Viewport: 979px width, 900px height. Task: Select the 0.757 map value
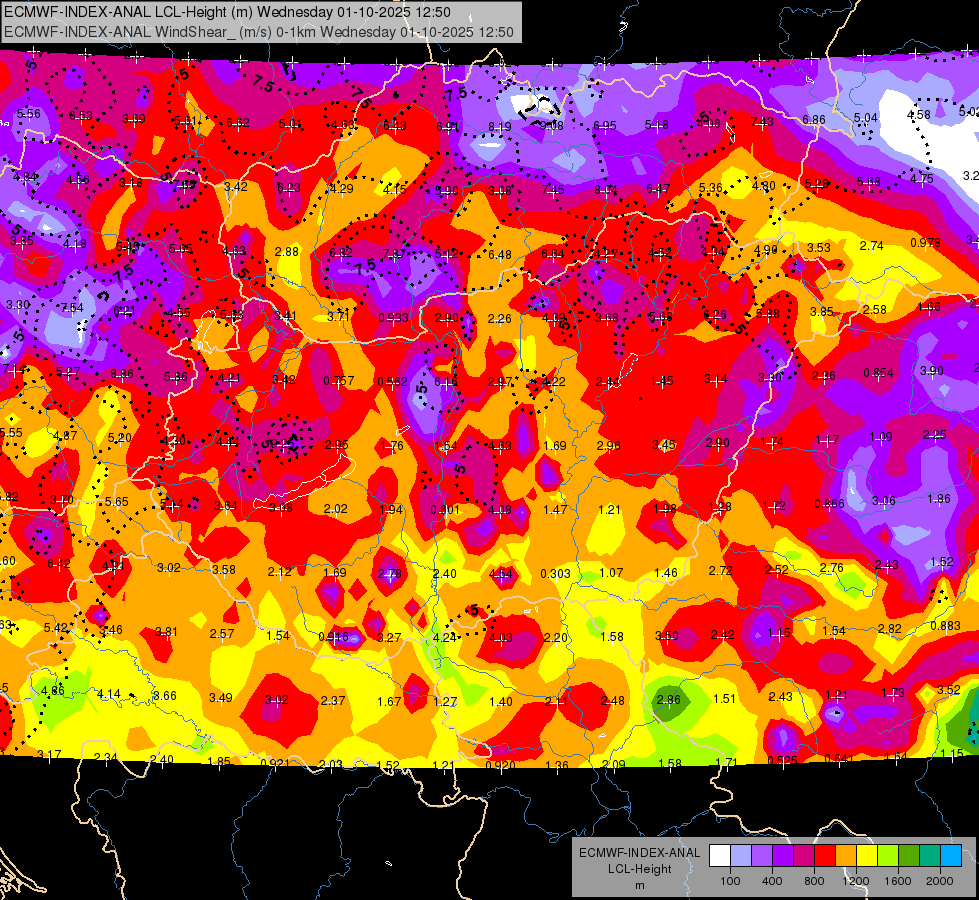tap(339, 380)
